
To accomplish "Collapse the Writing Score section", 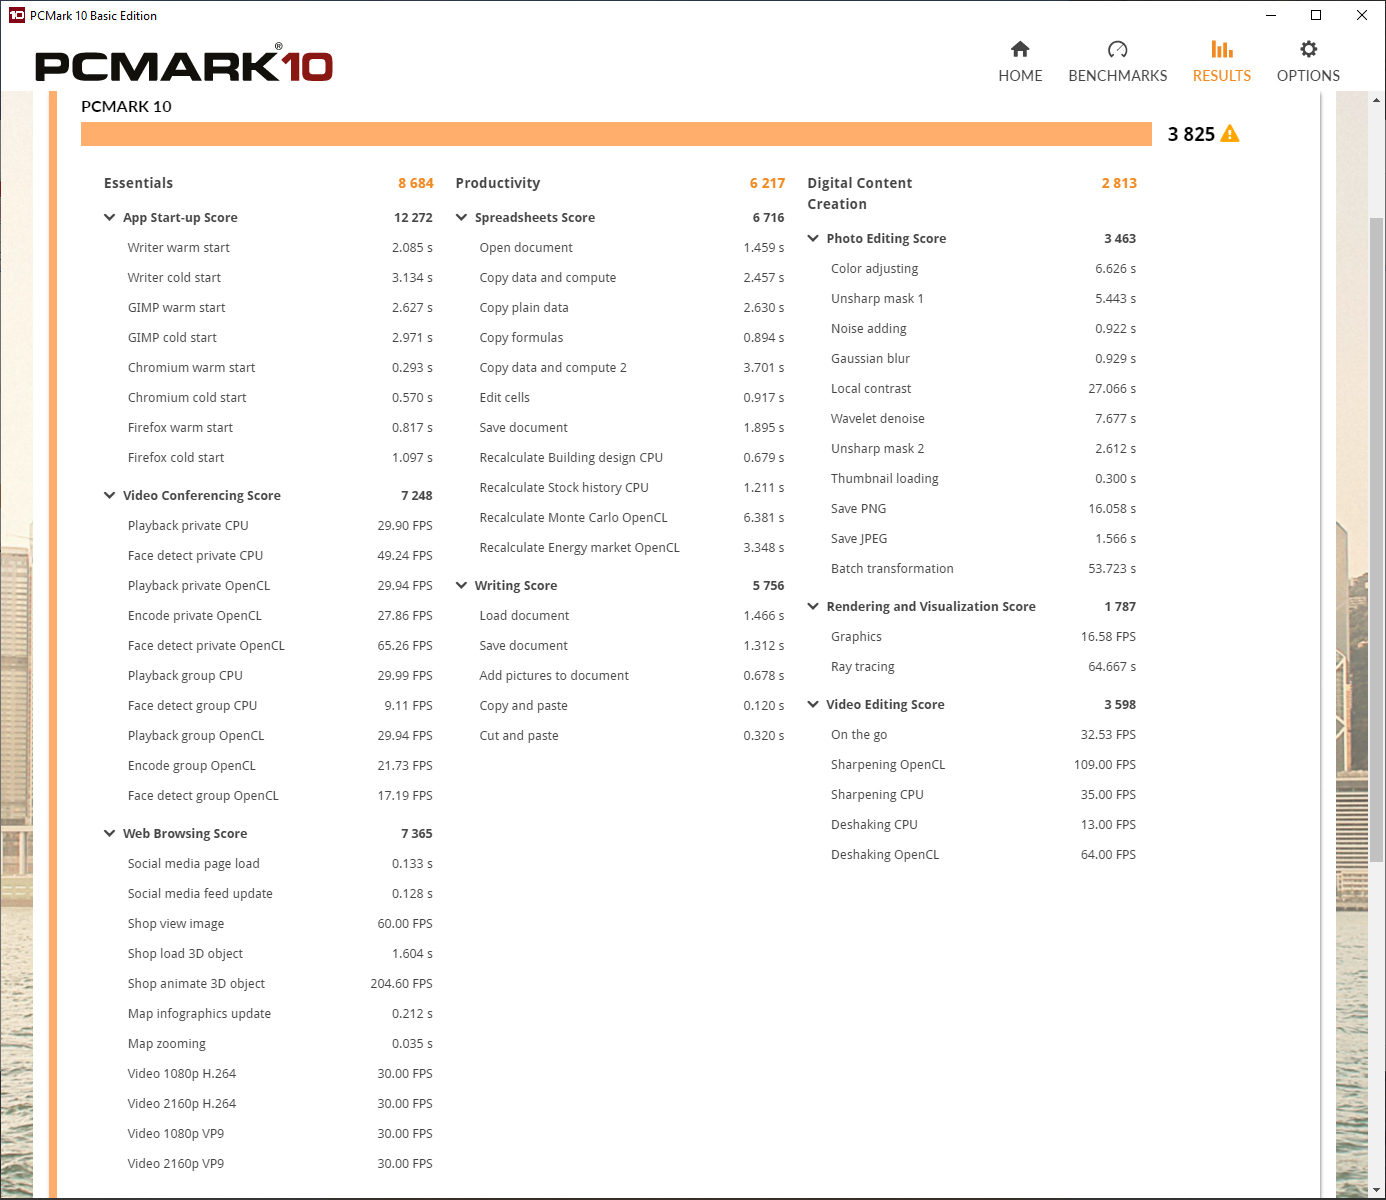I will (x=461, y=585).
